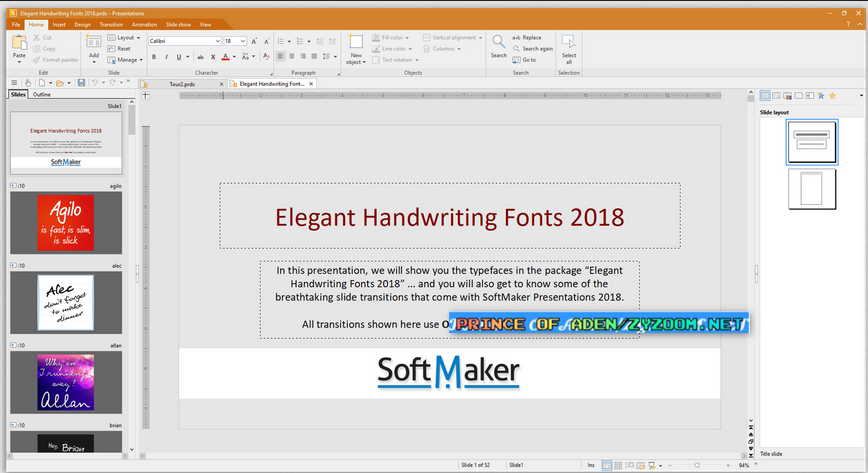Align paragraph left
Image resolution: width=868 pixels, height=473 pixels.
tap(281, 56)
